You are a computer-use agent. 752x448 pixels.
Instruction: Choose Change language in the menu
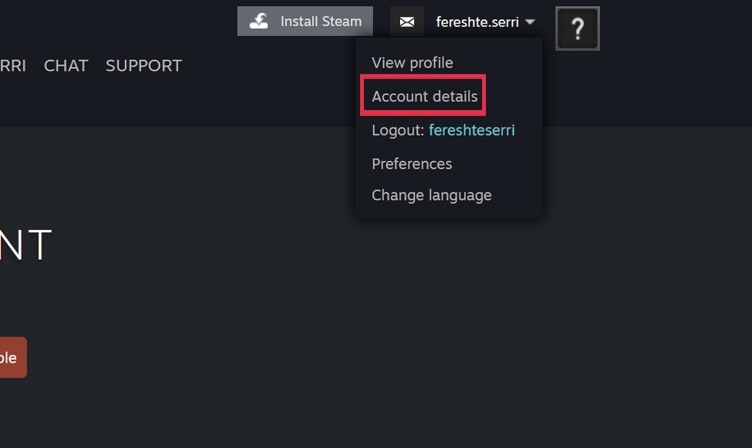pyautogui.click(x=432, y=195)
